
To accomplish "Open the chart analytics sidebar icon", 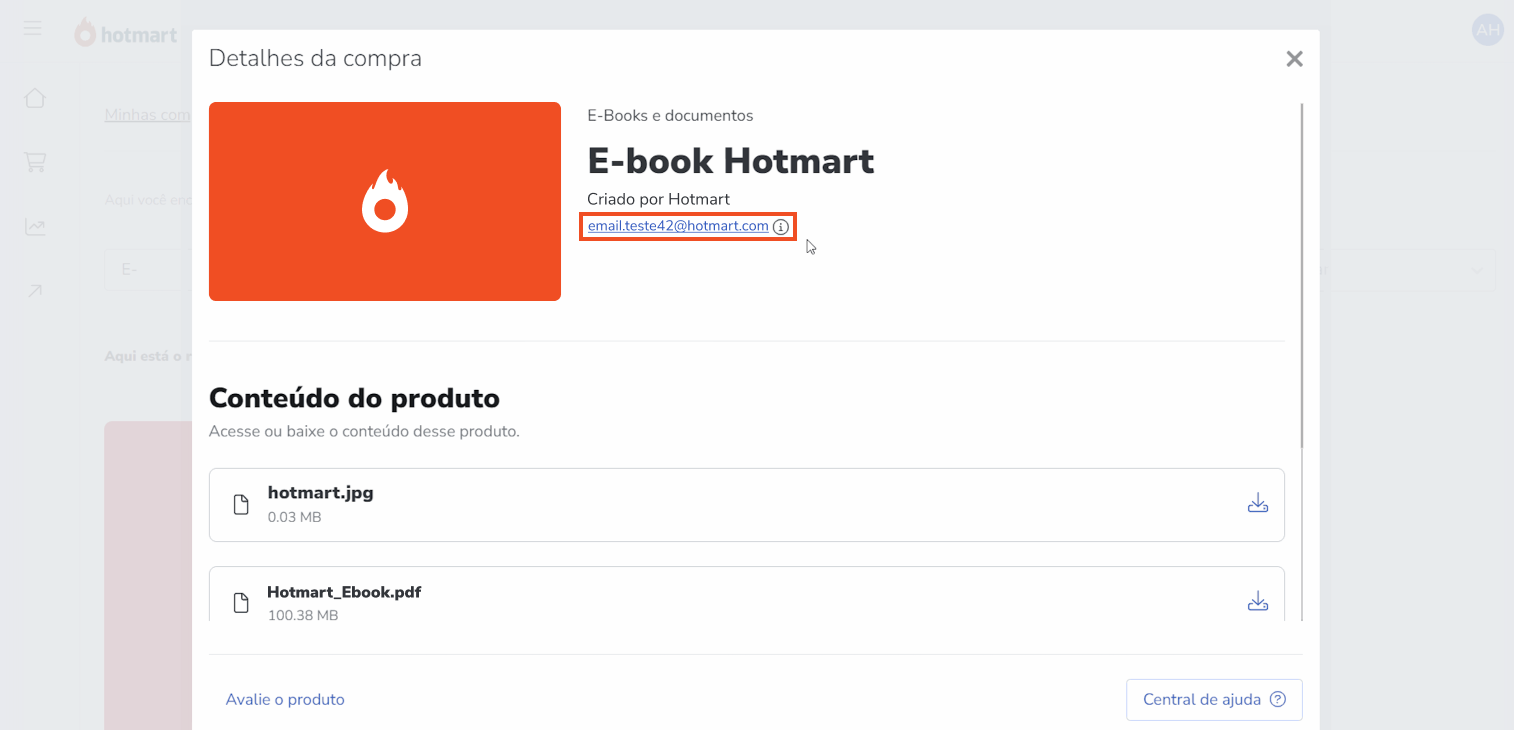I will (35, 227).
